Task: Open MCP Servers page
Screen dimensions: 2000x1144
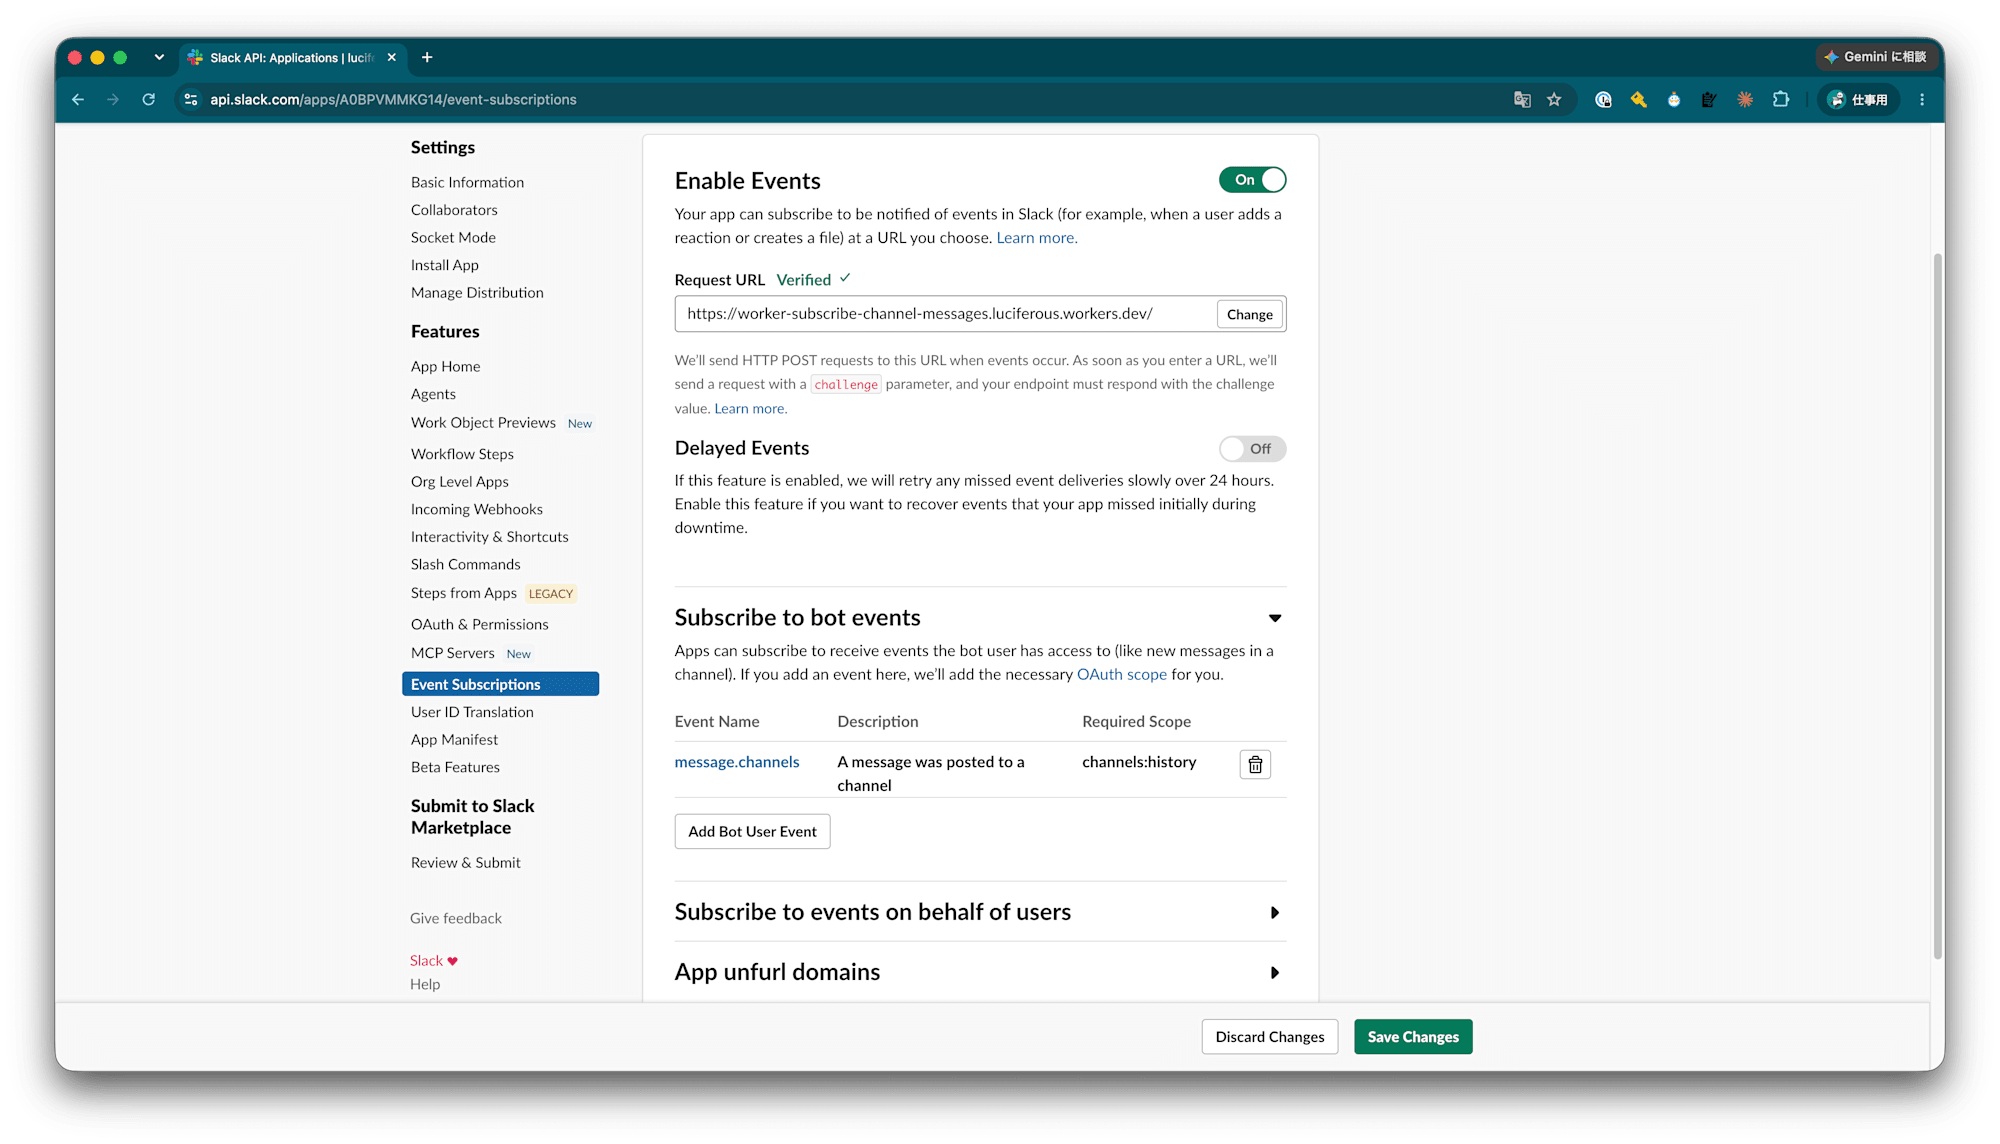Action: point(452,653)
